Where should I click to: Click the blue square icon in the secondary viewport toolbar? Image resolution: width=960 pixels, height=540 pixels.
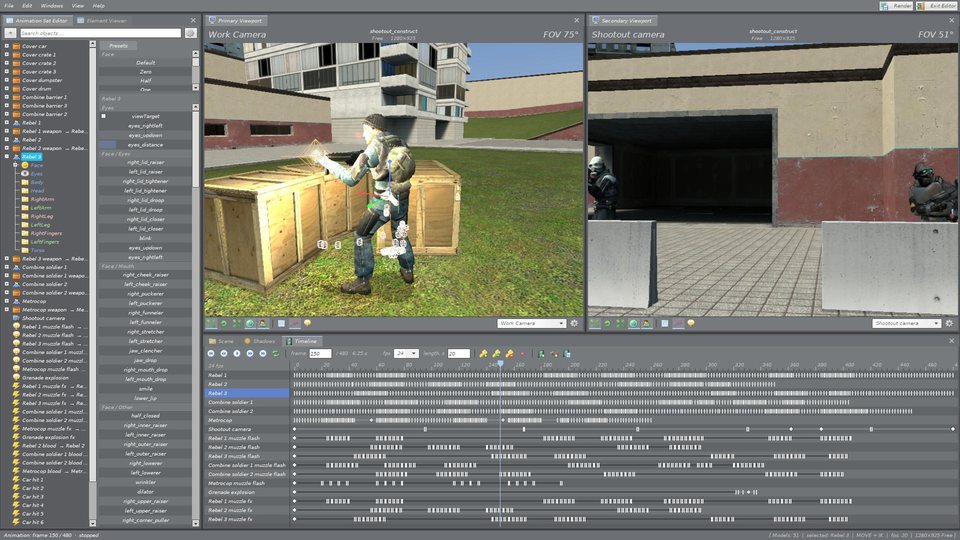click(x=665, y=323)
